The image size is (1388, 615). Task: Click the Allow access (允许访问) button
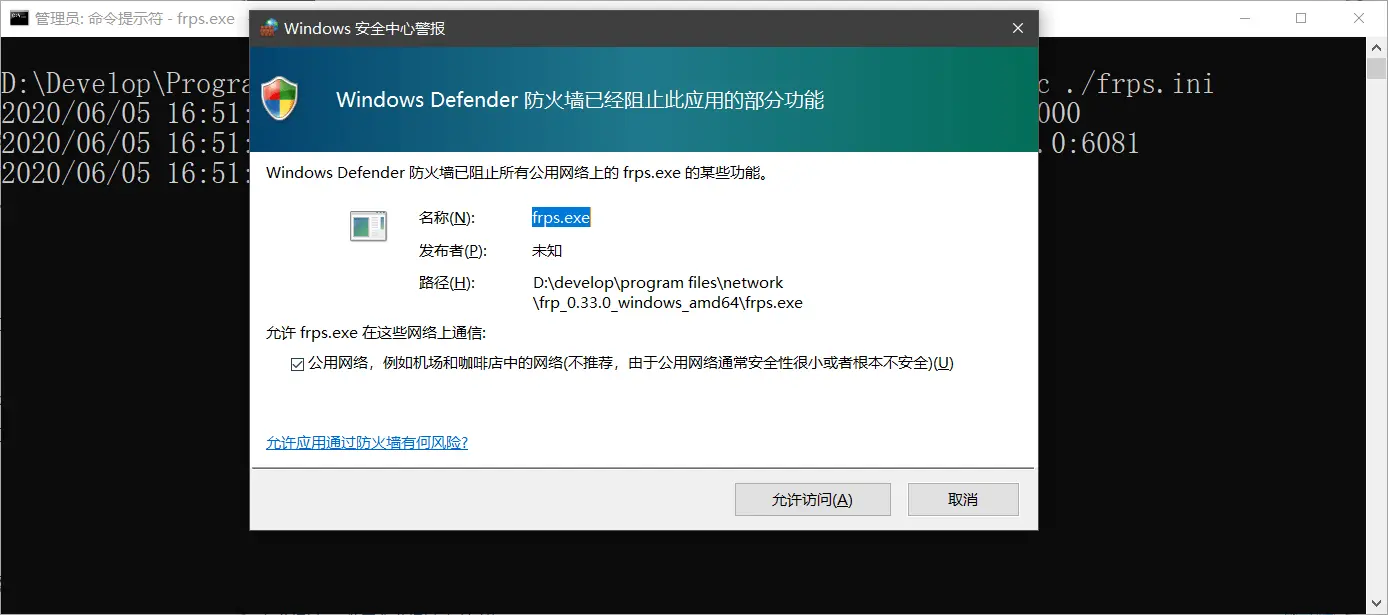[812, 499]
